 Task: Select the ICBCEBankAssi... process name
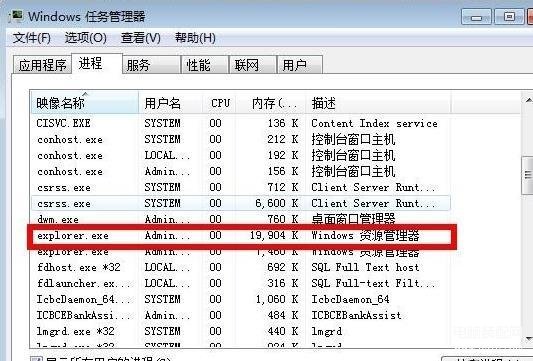pos(83,315)
